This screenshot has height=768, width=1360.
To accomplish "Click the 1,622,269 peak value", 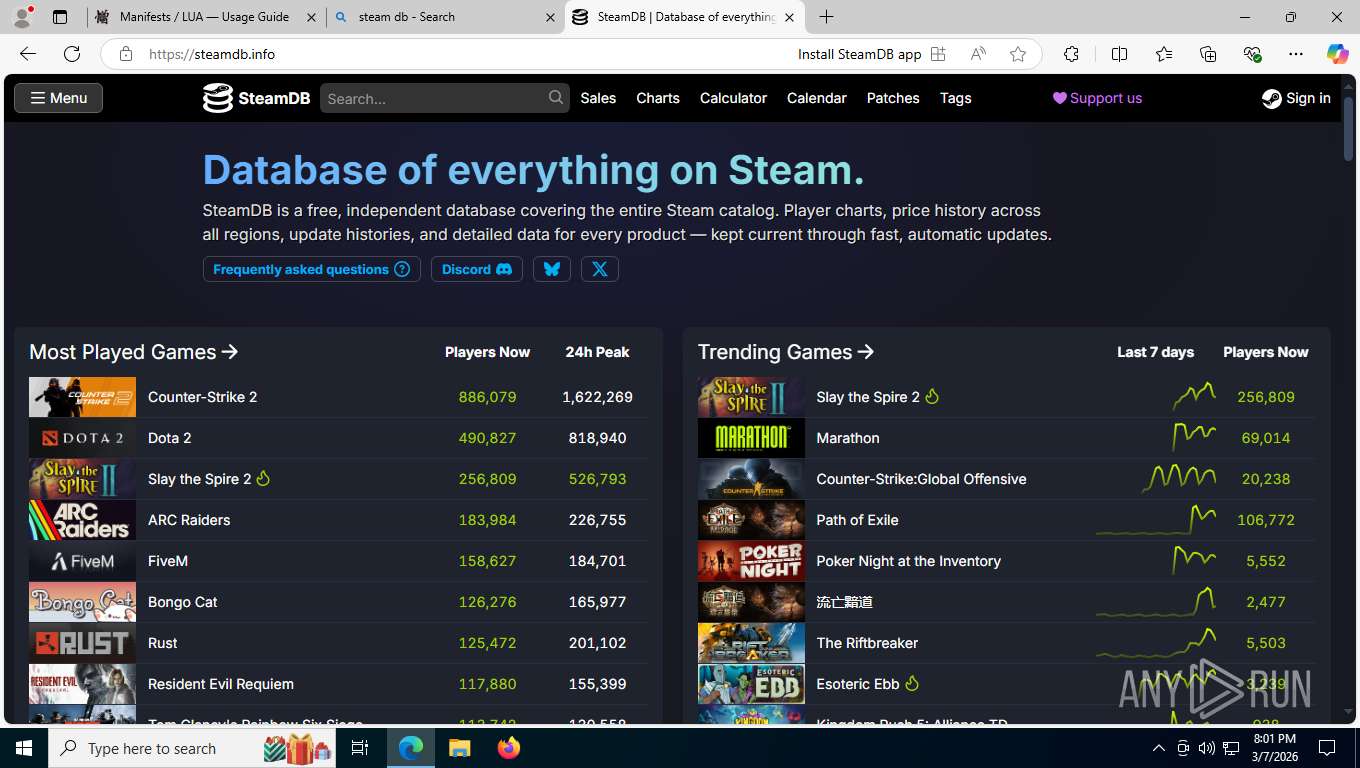I will point(597,397).
